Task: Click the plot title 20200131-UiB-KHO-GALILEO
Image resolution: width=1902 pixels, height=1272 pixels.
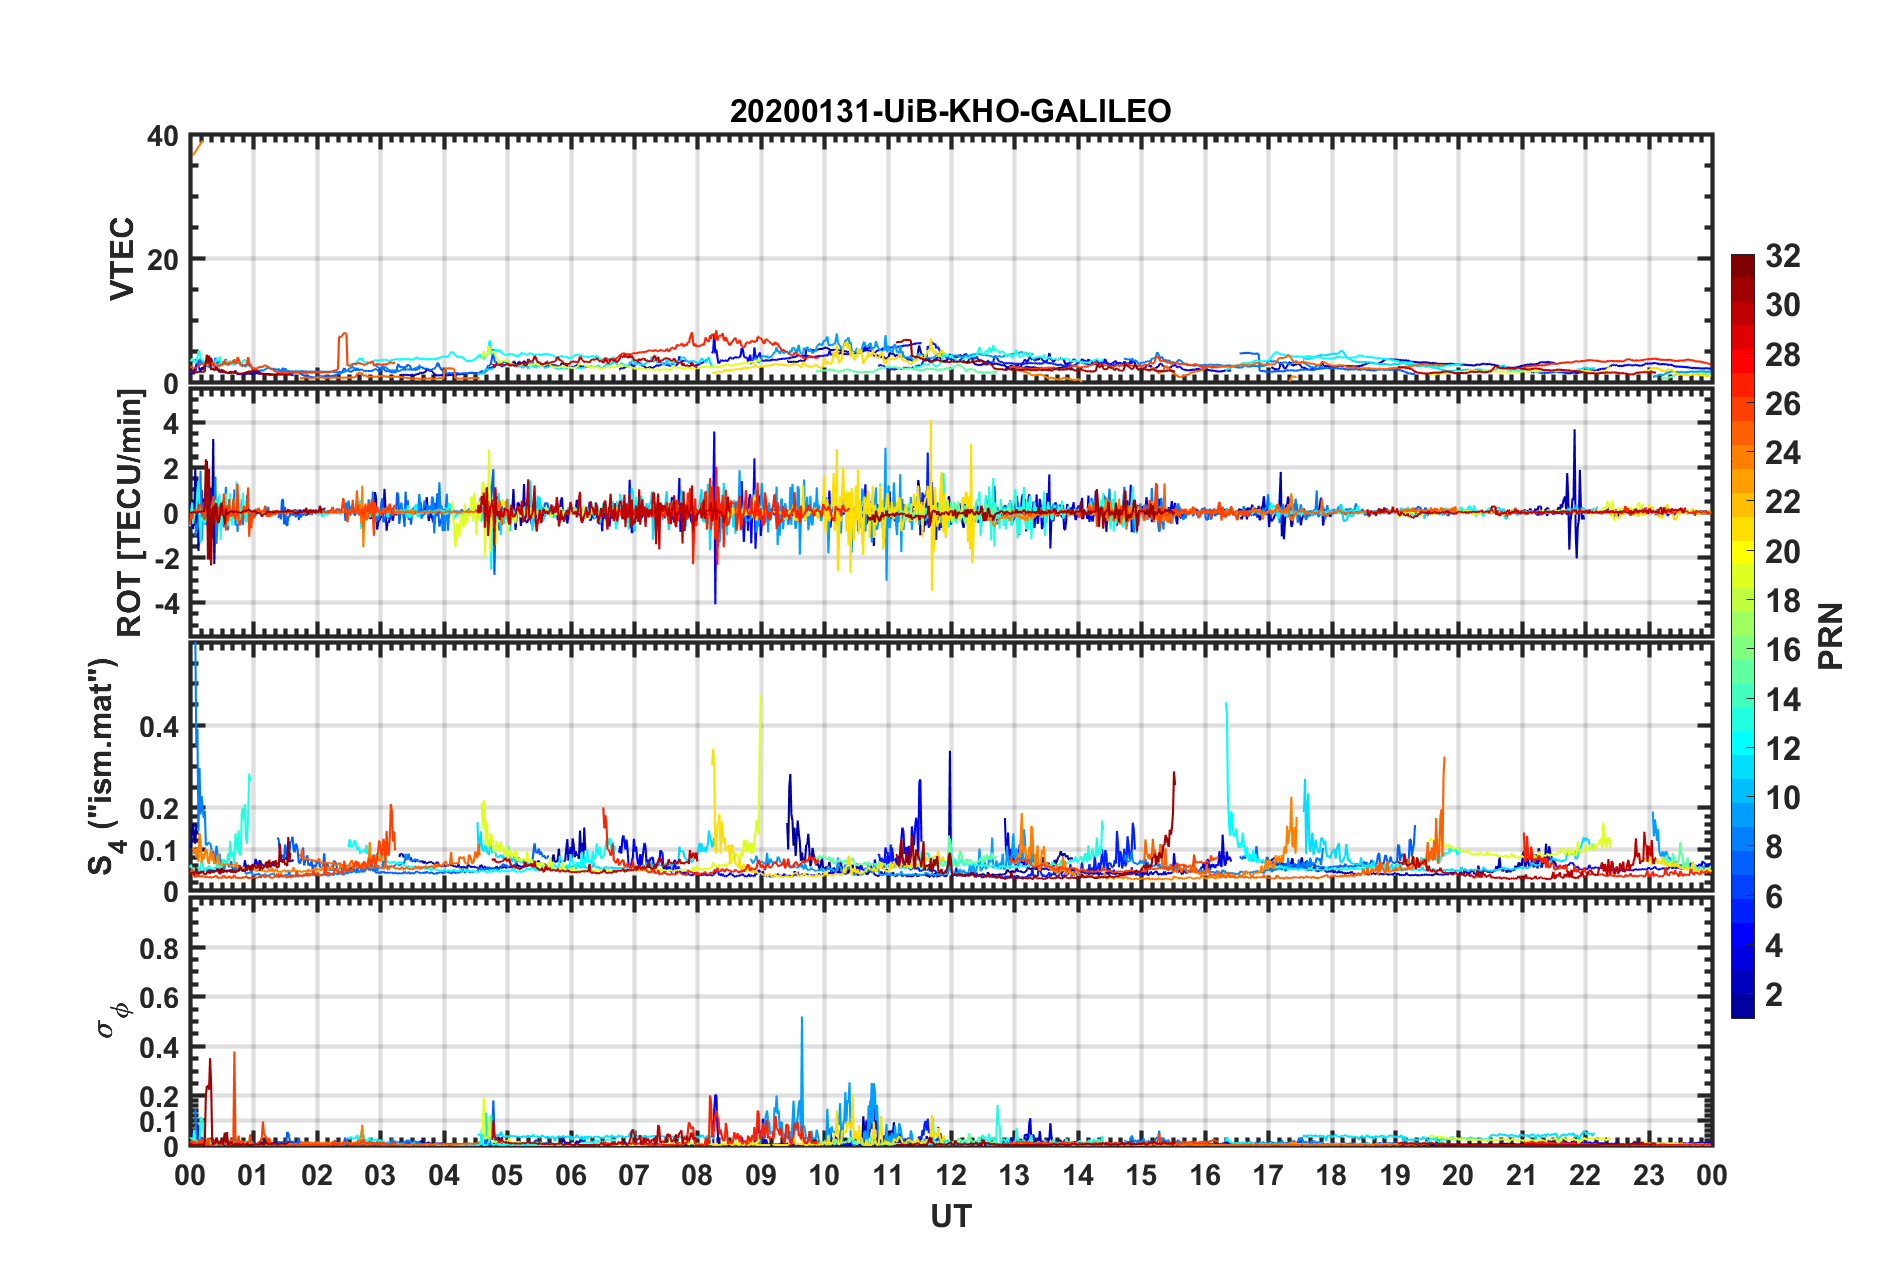Action: [x=950, y=111]
